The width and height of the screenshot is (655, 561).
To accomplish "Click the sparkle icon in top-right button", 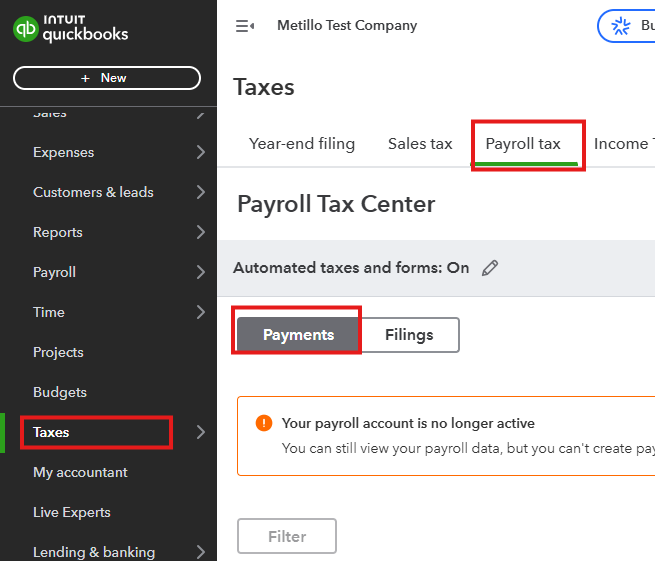I will pos(620,26).
